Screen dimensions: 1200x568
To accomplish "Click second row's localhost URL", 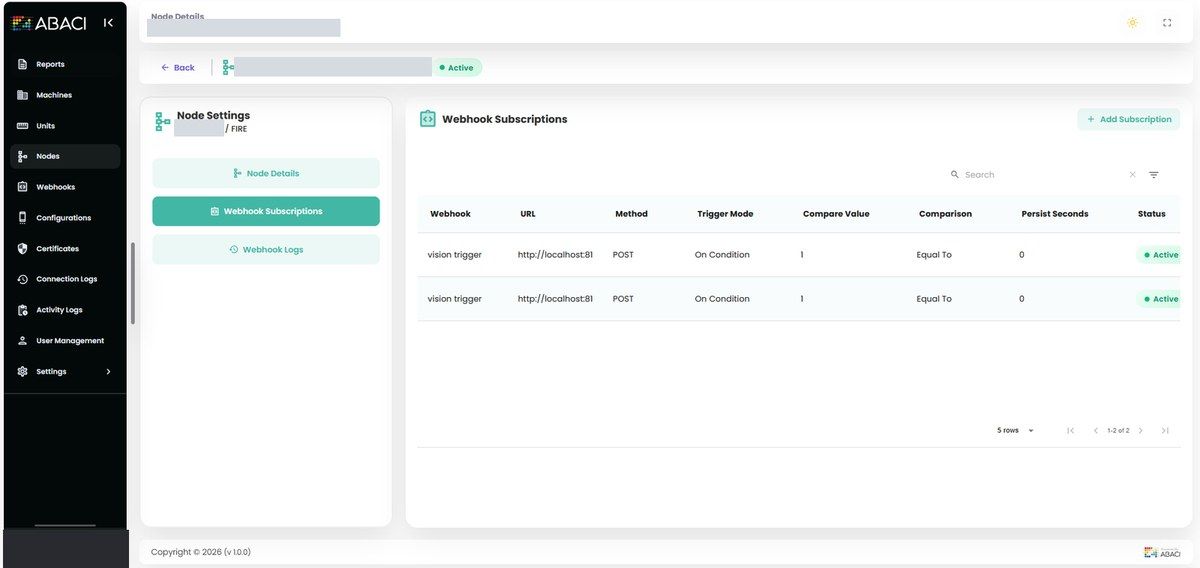I will pyautogui.click(x=555, y=299).
